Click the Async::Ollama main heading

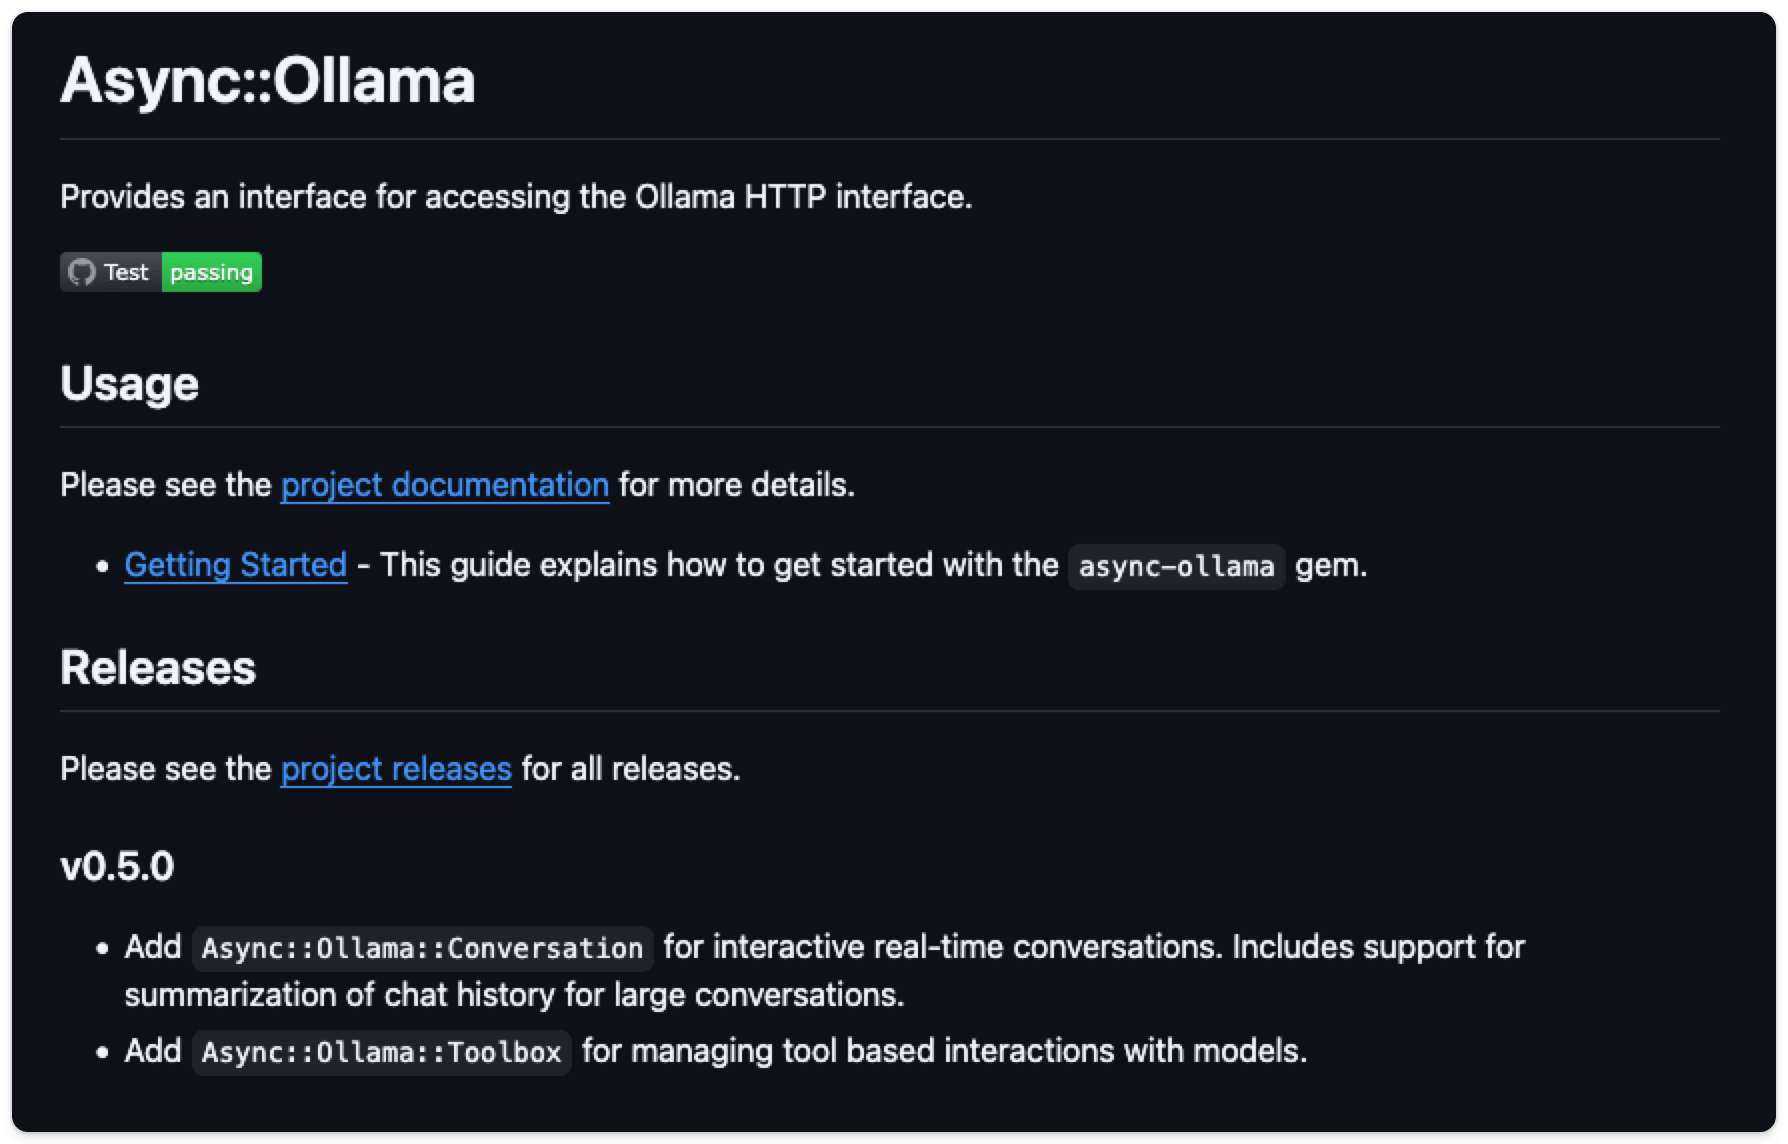[x=268, y=80]
